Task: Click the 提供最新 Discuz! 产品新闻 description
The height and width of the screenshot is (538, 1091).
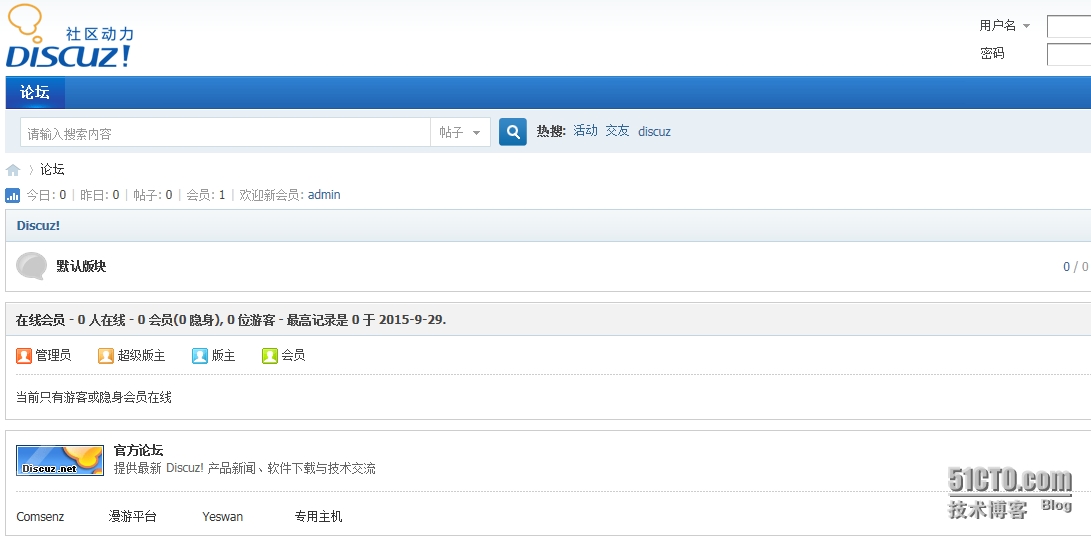Action: point(244,468)
